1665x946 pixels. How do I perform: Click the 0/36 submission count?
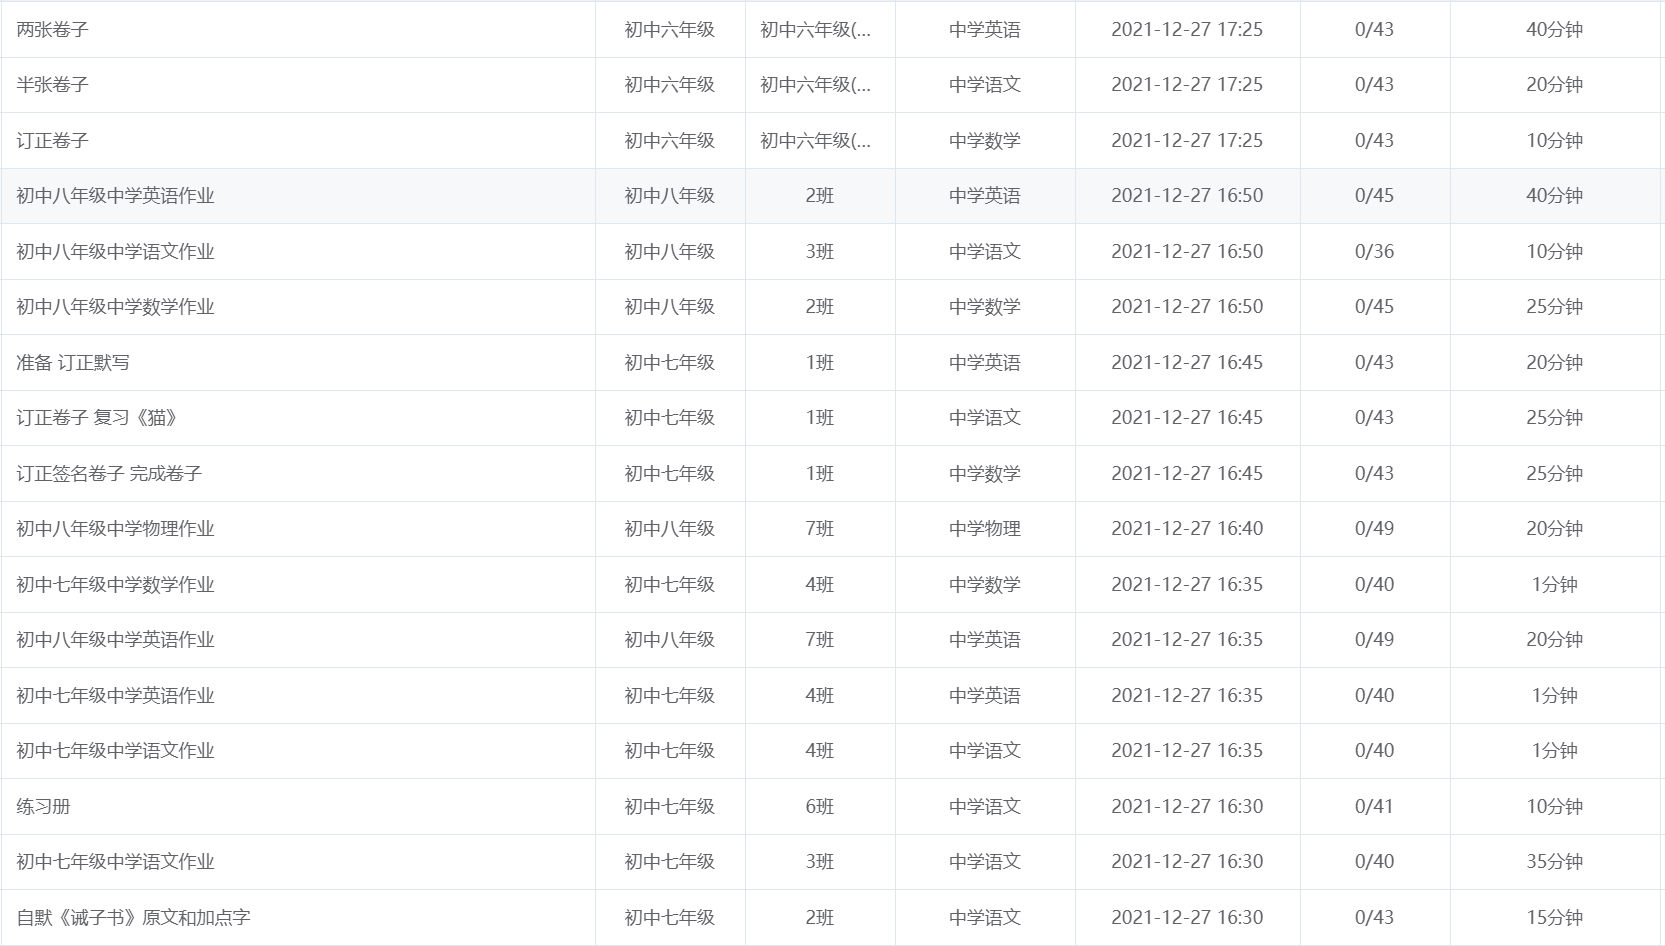pos(1374,251)
